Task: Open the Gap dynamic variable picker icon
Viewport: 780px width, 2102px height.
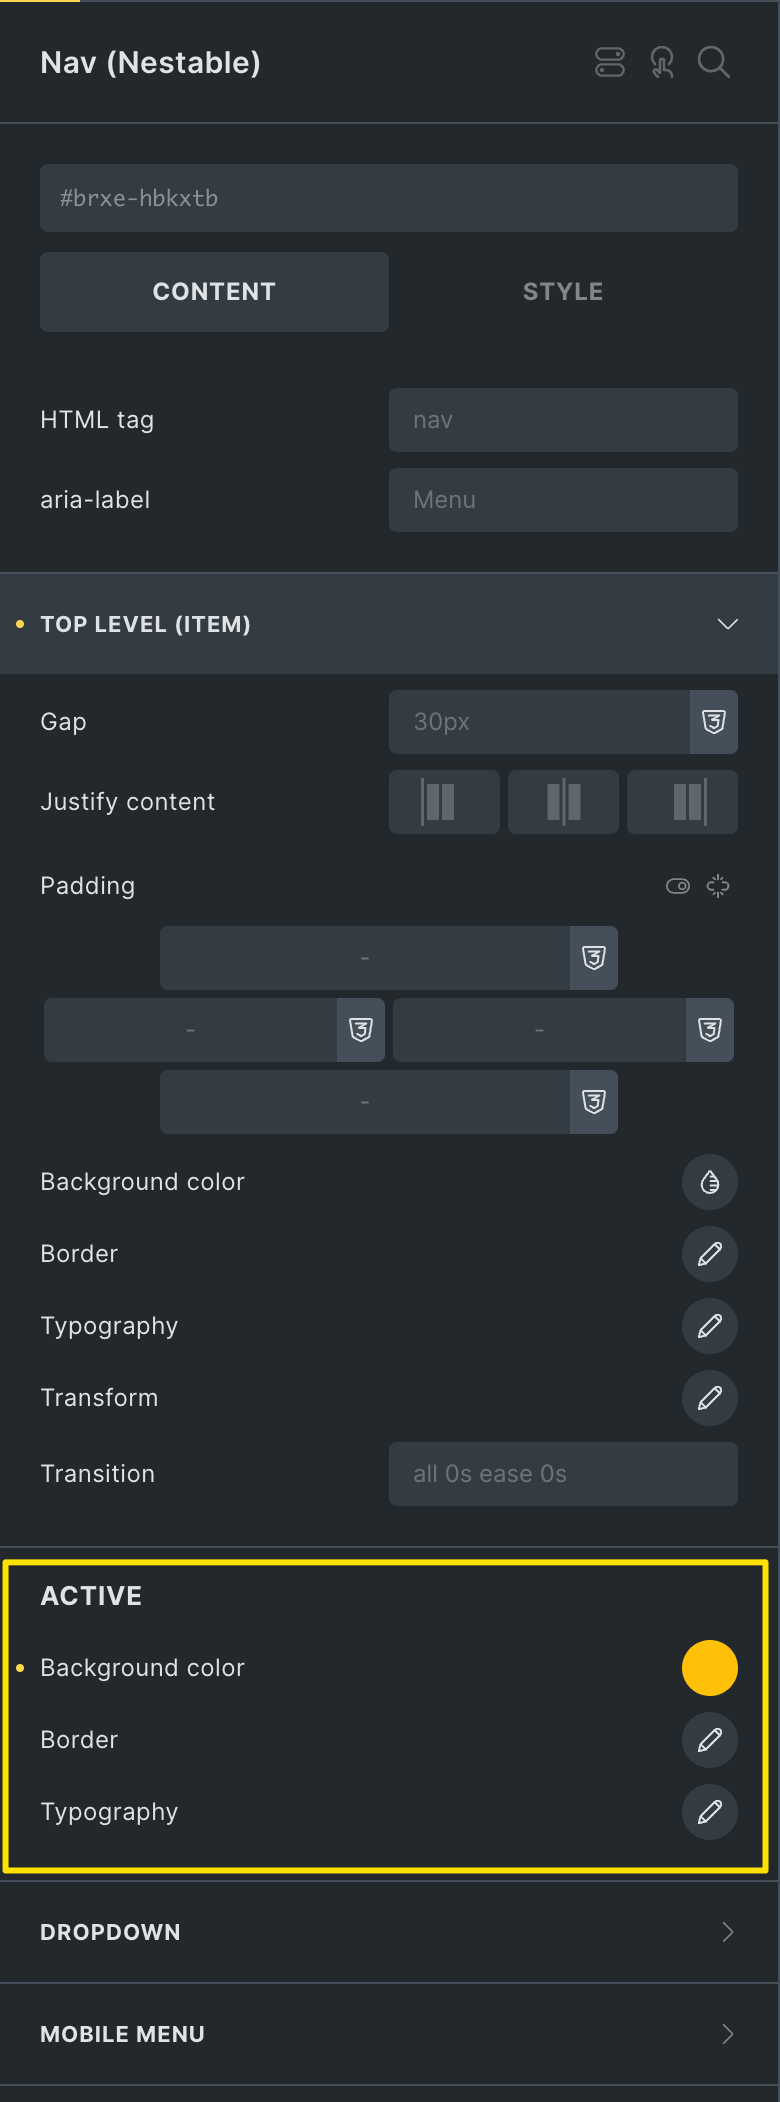Action: [714, 722]
